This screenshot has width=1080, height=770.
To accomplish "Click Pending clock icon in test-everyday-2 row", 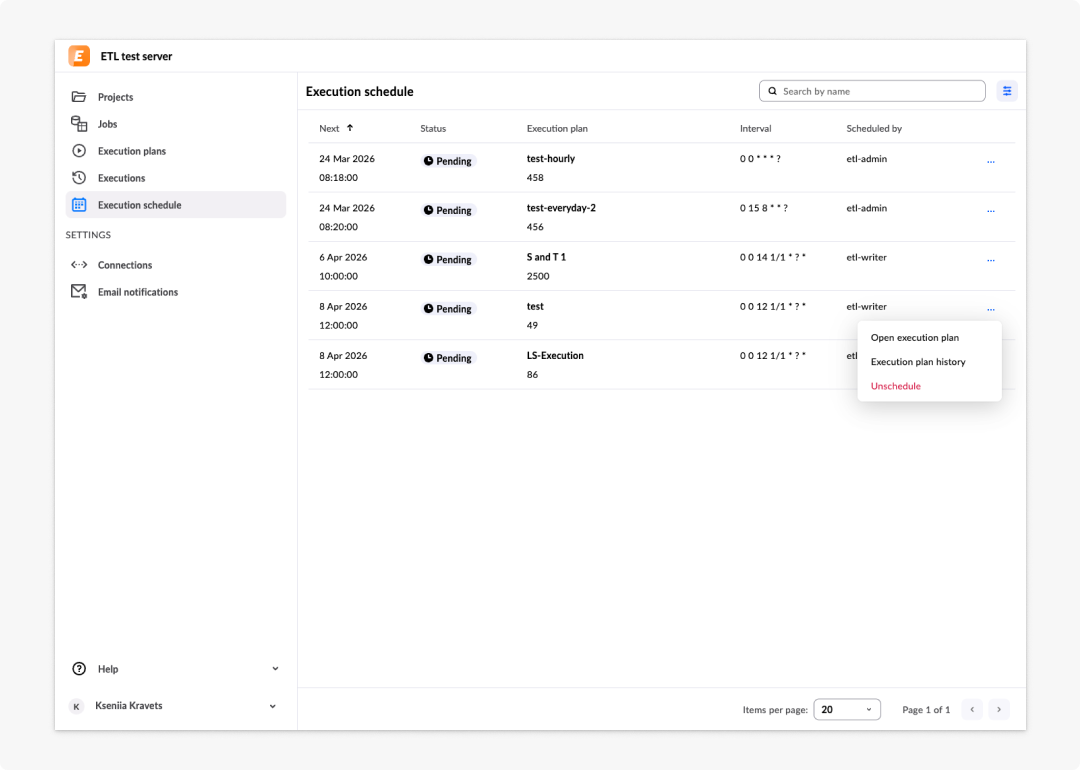I will 428,210.
